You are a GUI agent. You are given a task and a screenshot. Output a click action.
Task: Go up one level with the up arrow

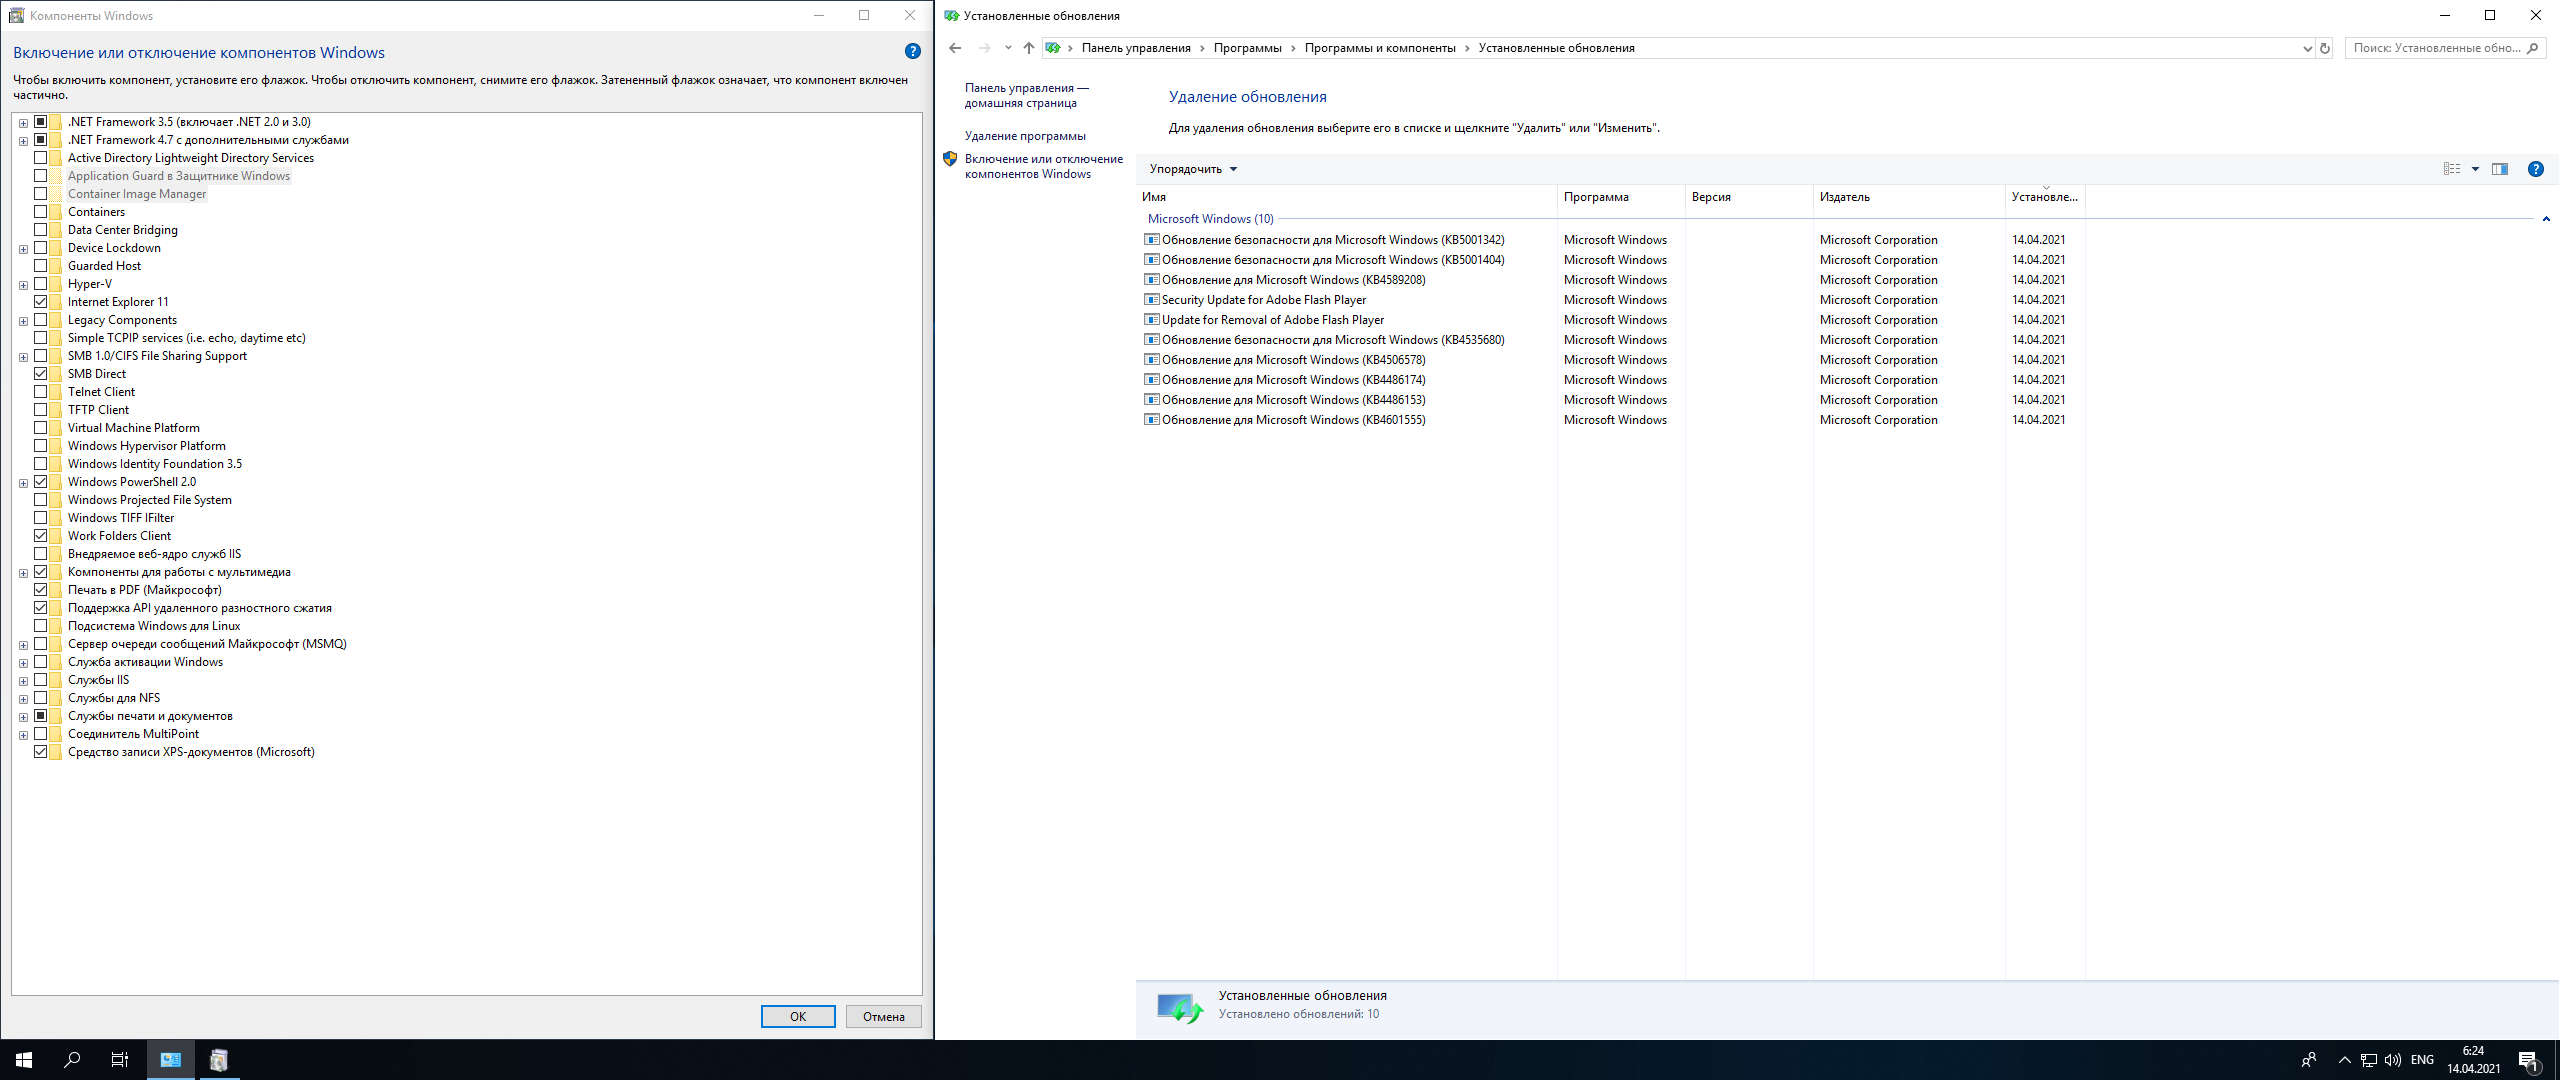[1029, 48]
